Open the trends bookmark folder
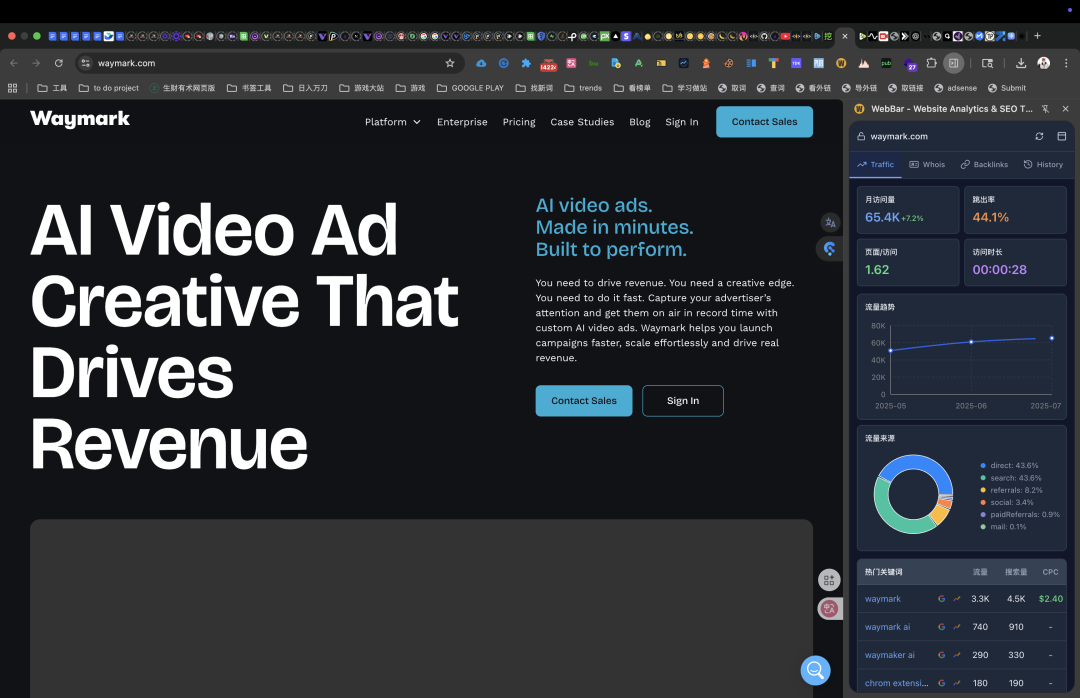The height and width of the screenshot is (698, 1080). coord(583,88)
